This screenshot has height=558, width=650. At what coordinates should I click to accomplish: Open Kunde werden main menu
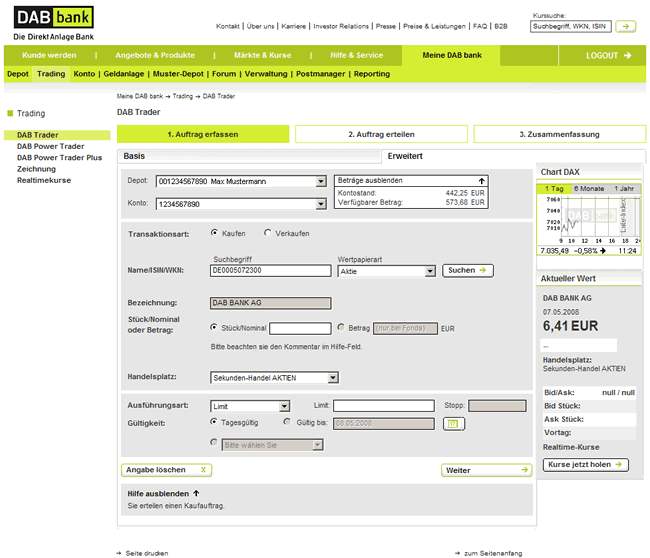pos(49,55)
